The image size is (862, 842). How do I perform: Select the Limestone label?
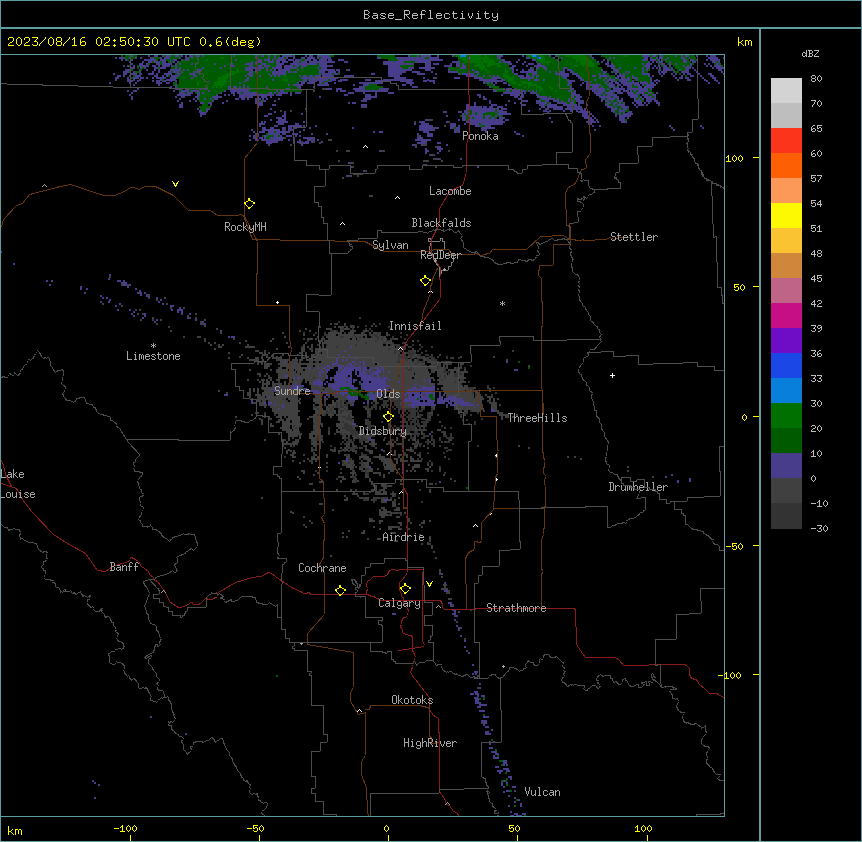tap(153, 356)
